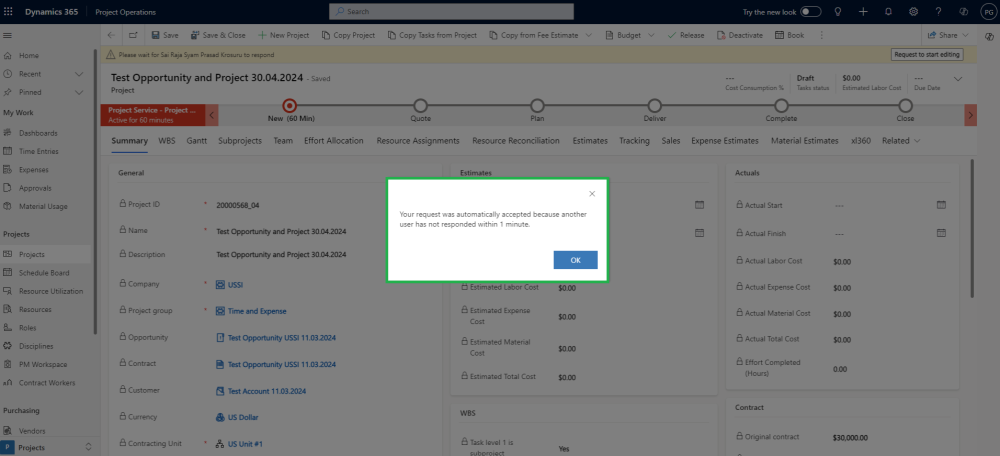Screen dimensions: 1000x456
Task: Toggle the Try the new look switch
Action: click(811, 11)
